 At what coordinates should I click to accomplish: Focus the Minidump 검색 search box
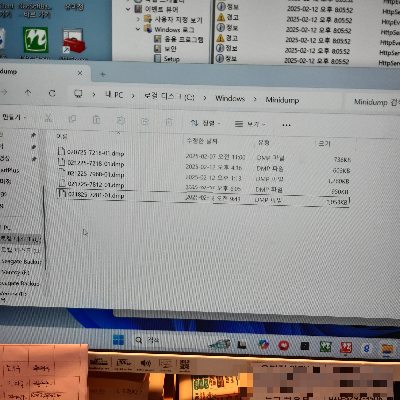pyautogui.click(x=373, y=102)
